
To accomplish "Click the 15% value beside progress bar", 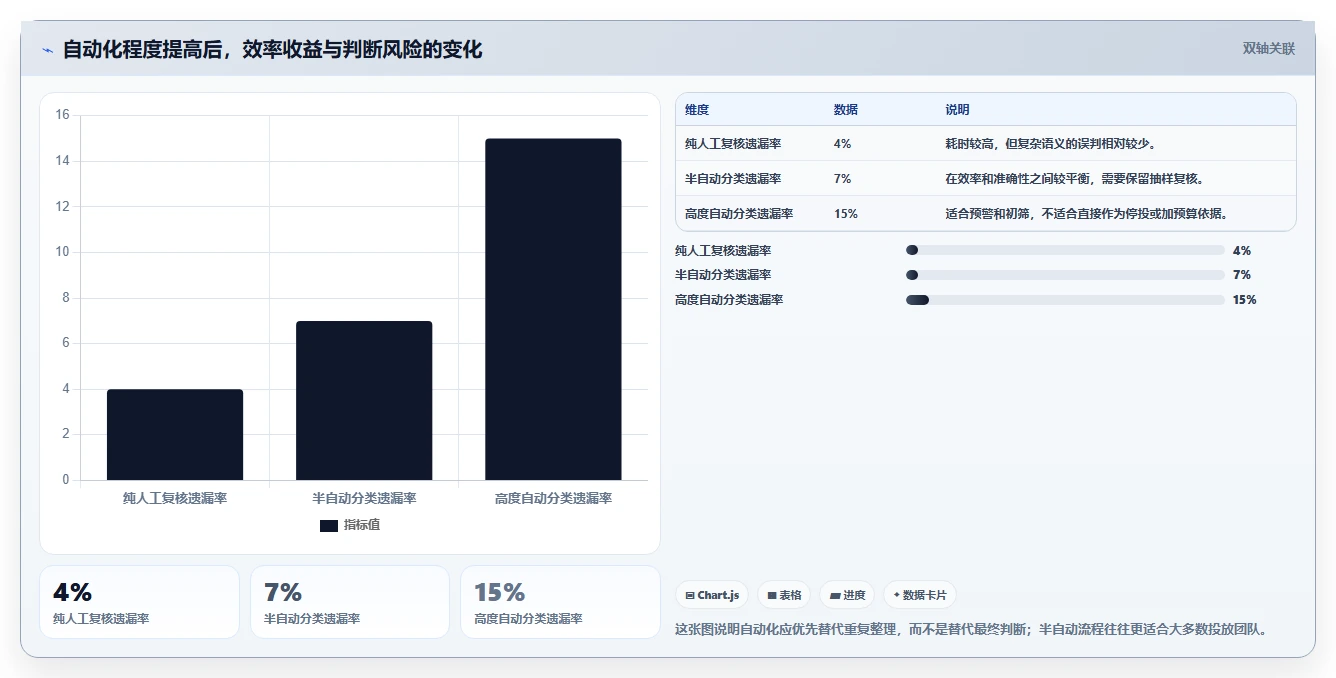I will [x=1245, y=300].
